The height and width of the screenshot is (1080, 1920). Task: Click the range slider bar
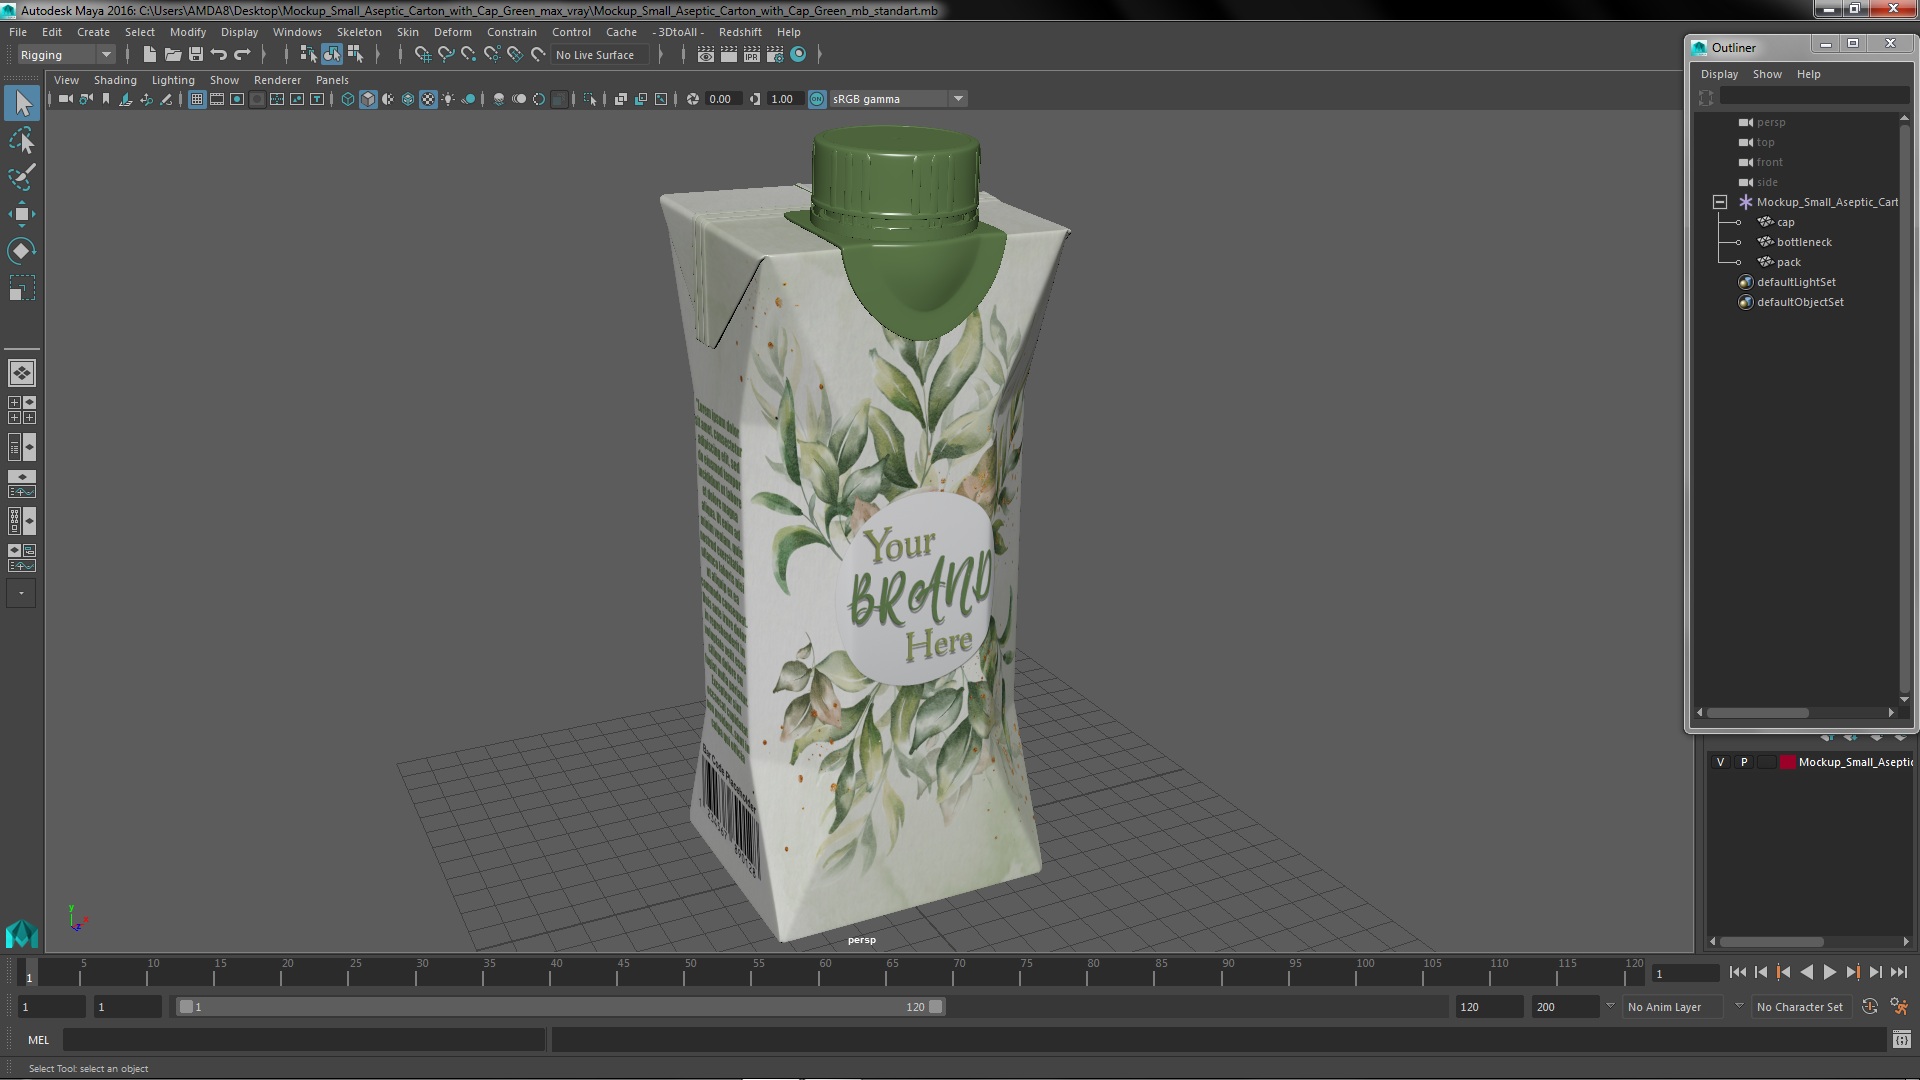[x=560, y=1007]
